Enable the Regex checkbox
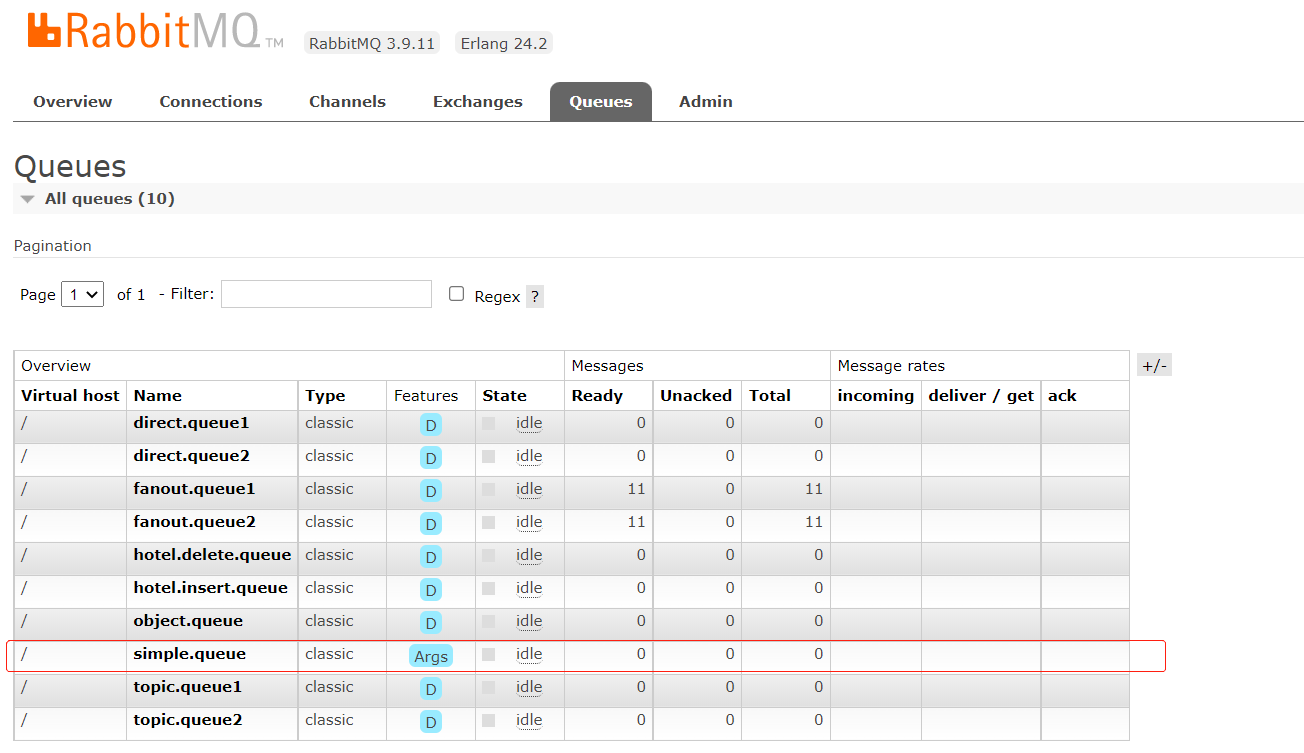1304x753 pixels. [457, 294]
